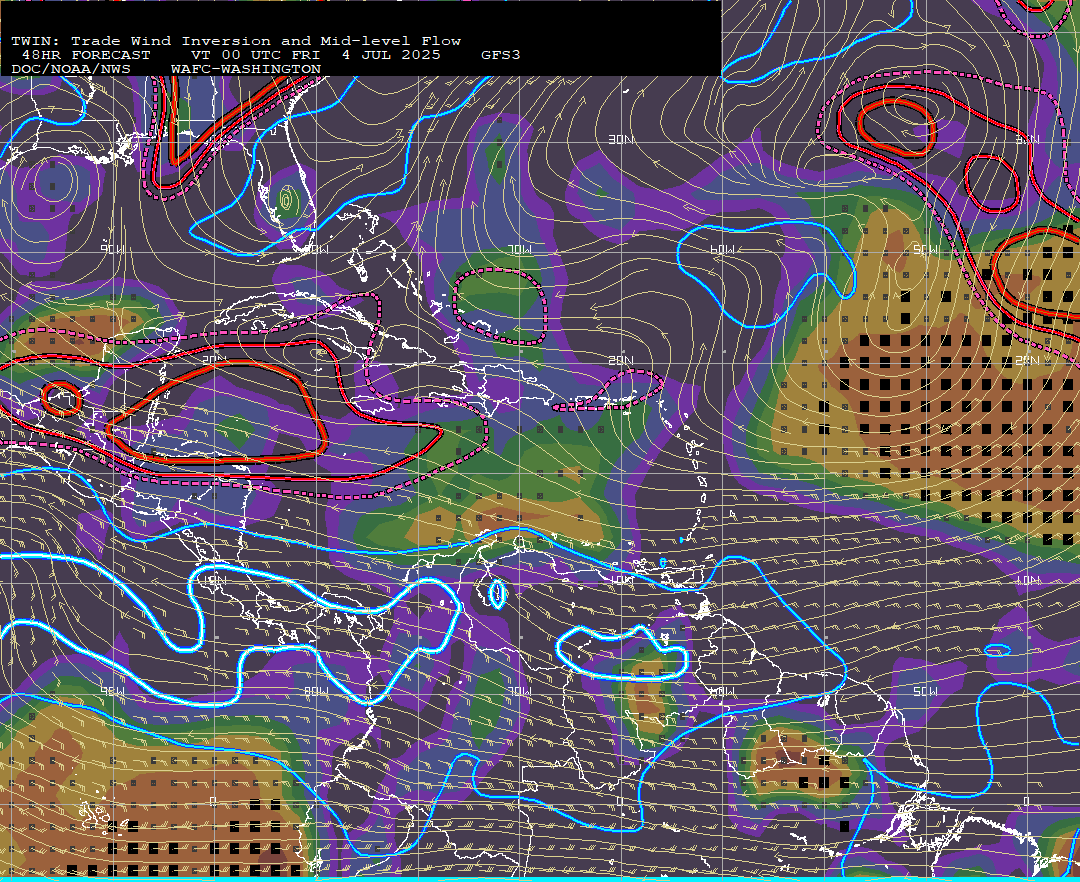Click the 90W label over the Gulf of Mexico
Screen dimensions: 1080x882
pyautogui.click(x=113, y=249)
